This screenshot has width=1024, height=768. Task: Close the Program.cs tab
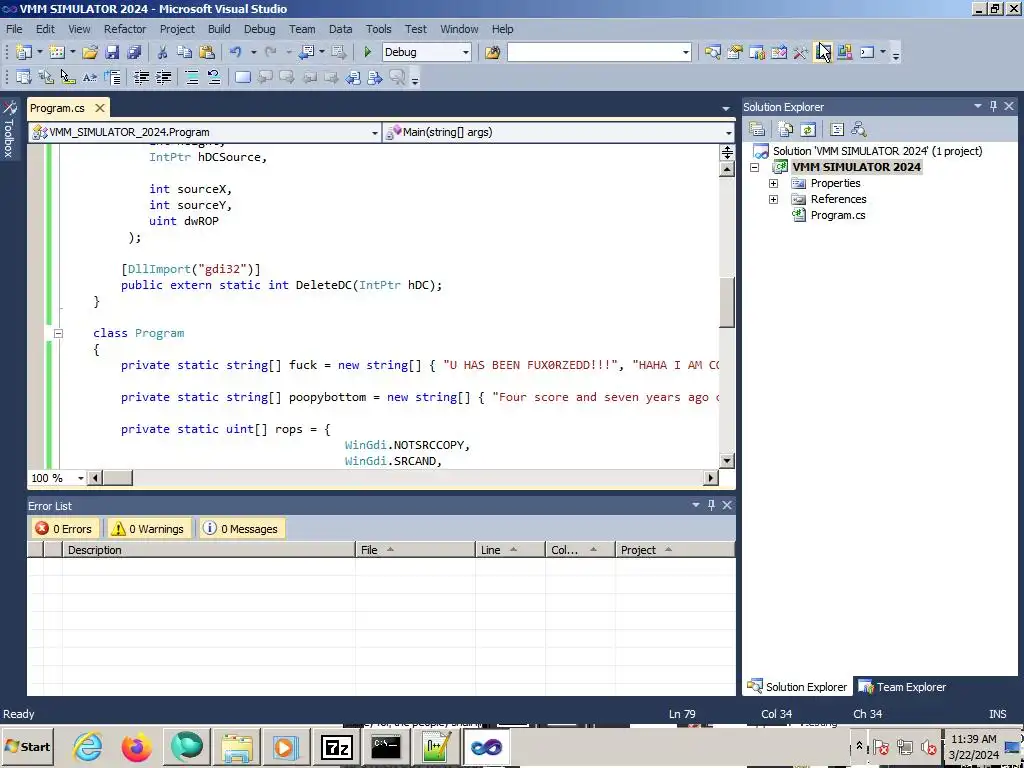tap(99, 108)
